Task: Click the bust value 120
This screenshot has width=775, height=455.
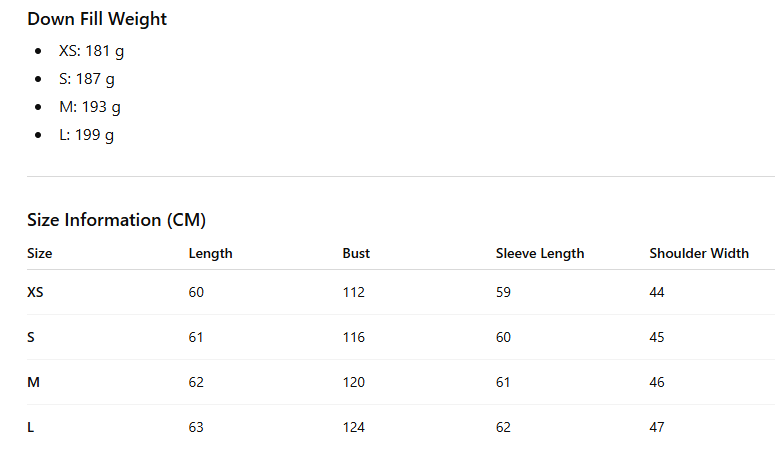Action: (354, 382)
